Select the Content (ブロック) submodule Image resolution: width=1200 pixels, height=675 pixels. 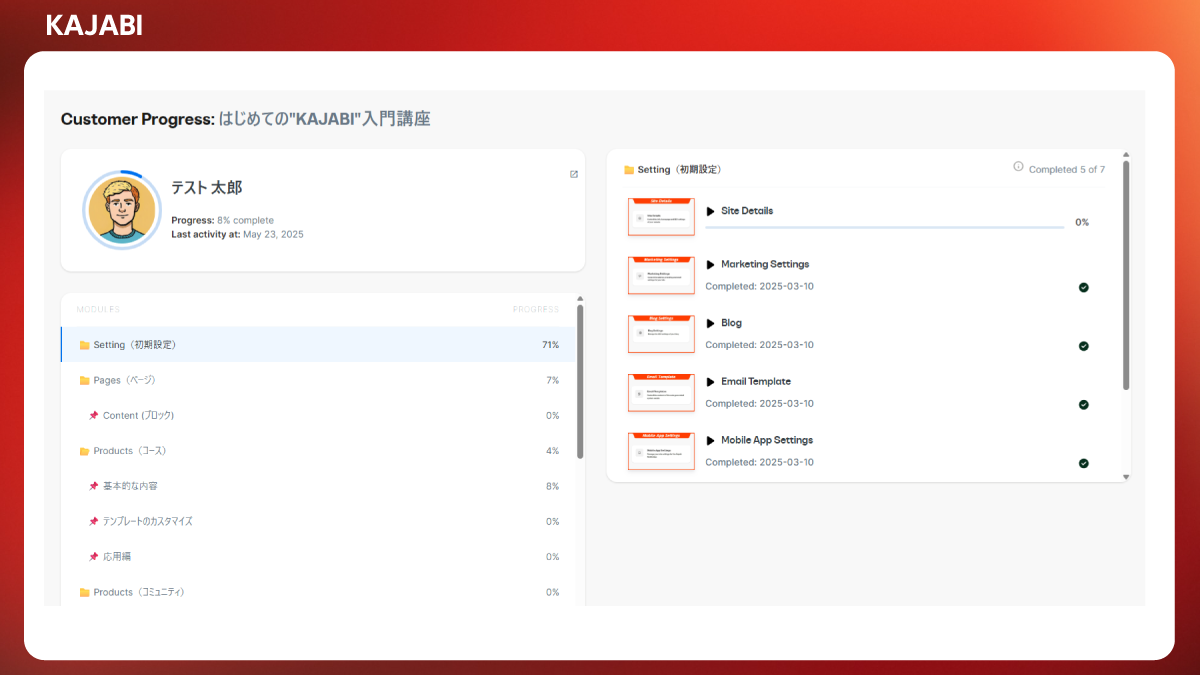(x=318, y=415)
